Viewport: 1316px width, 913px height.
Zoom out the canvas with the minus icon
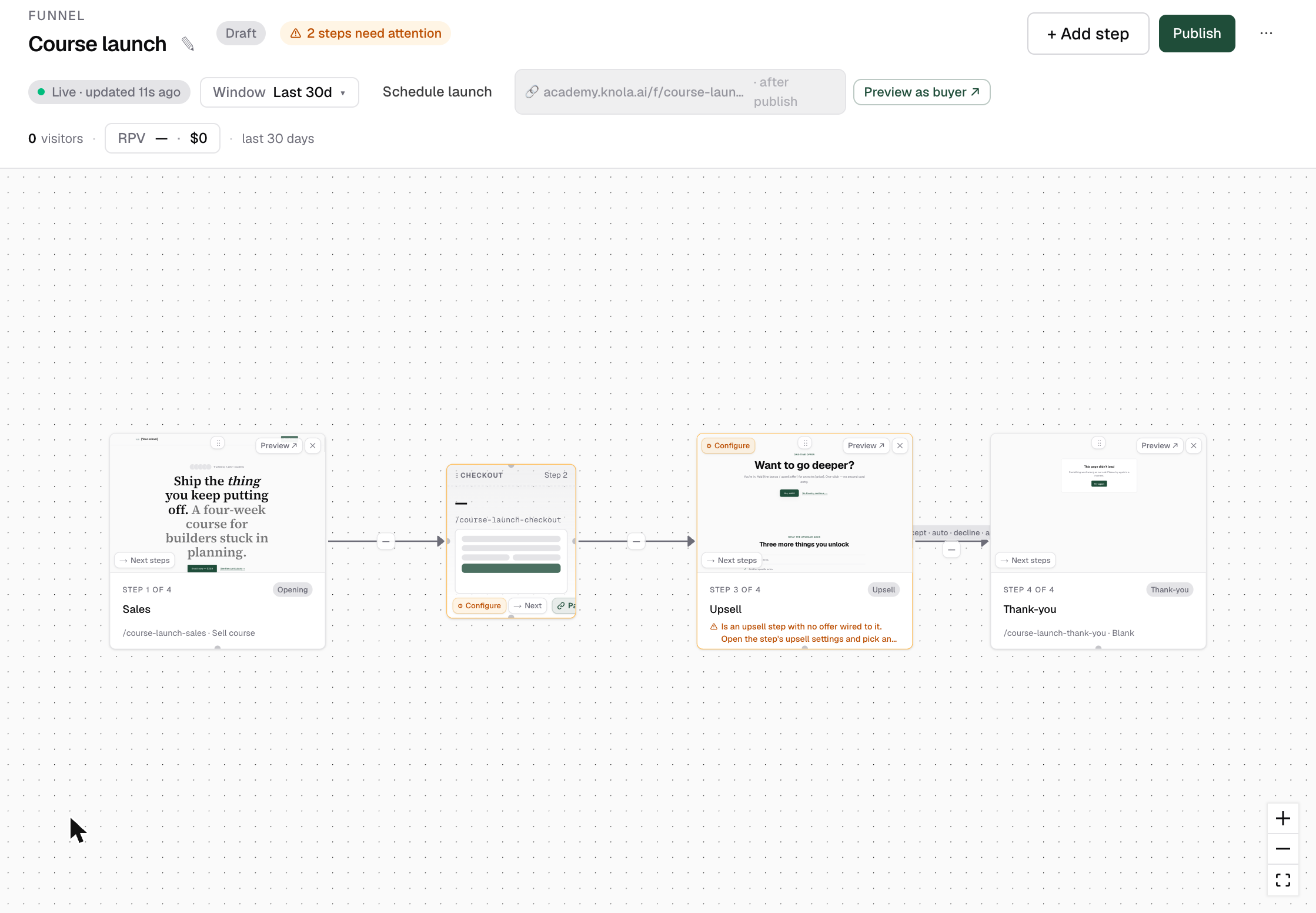(x=1283, y=849)
